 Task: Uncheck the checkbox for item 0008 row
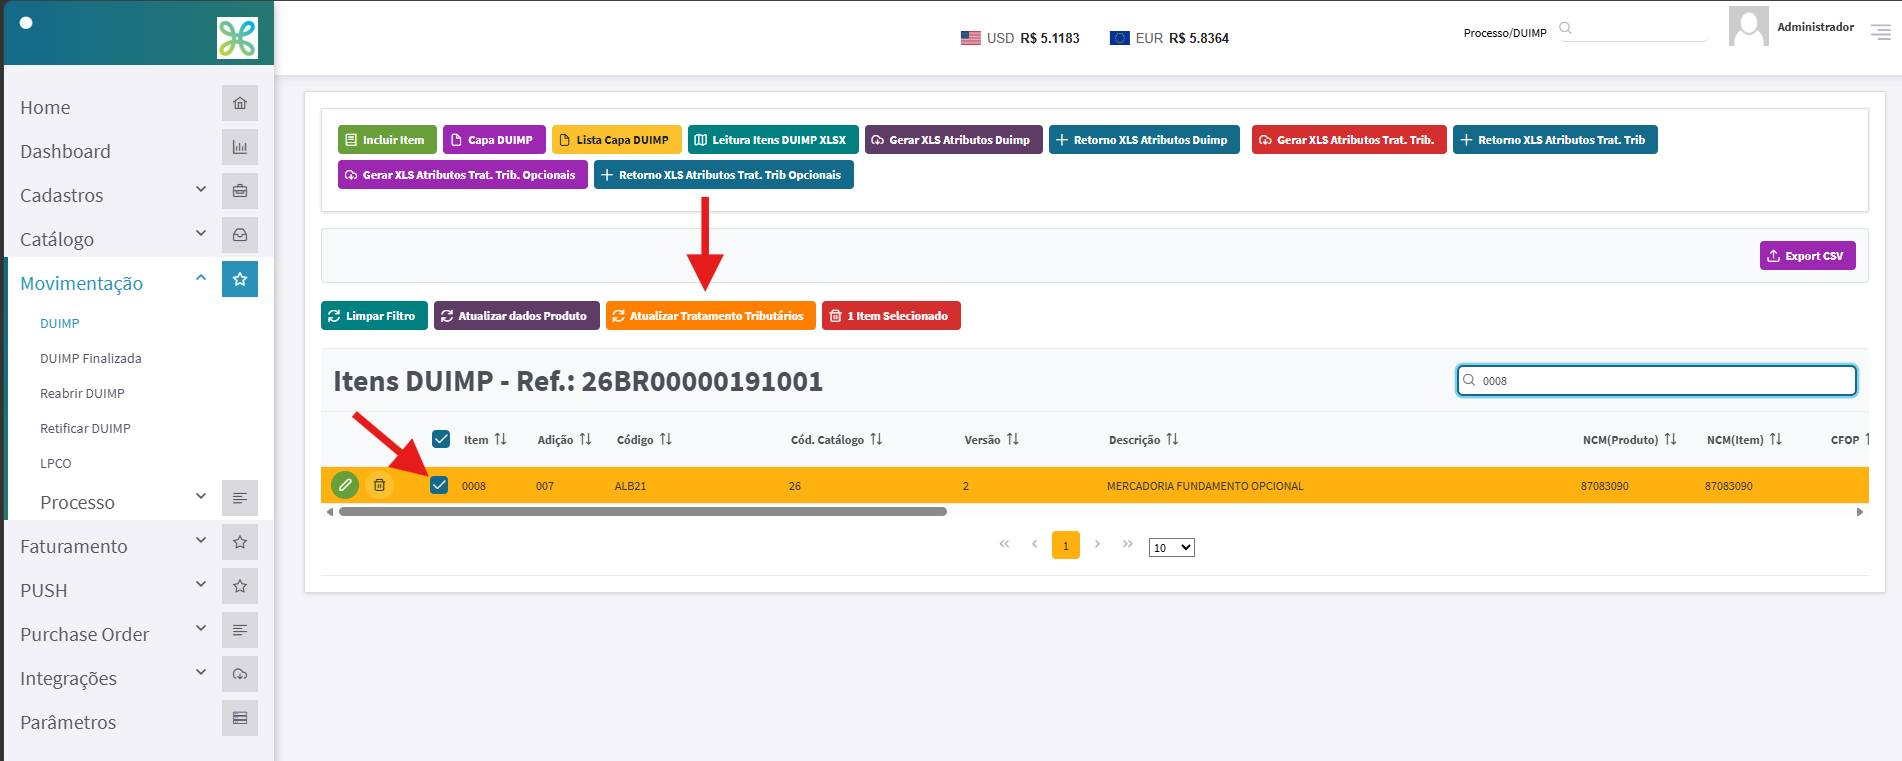tap(439, 485)
